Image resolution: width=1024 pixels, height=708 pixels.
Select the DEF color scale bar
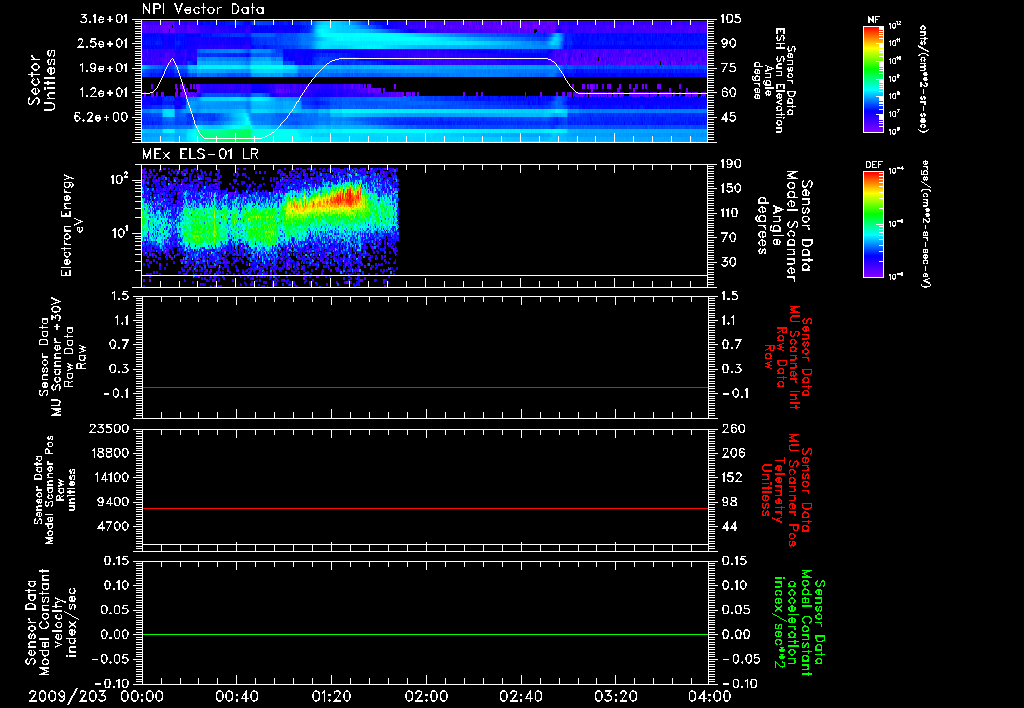point(873,224)
